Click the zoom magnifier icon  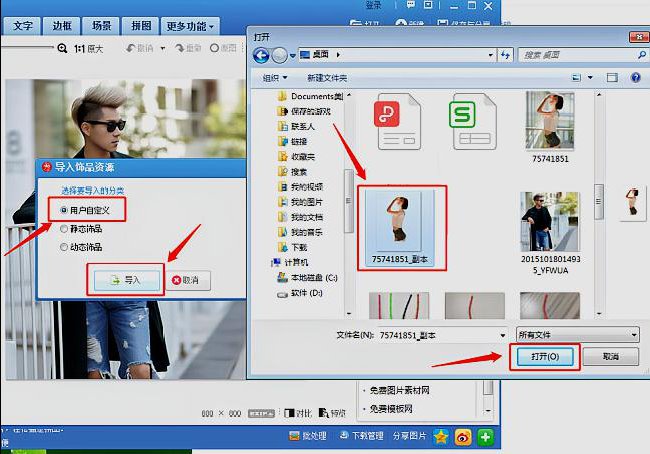(62, 49)
